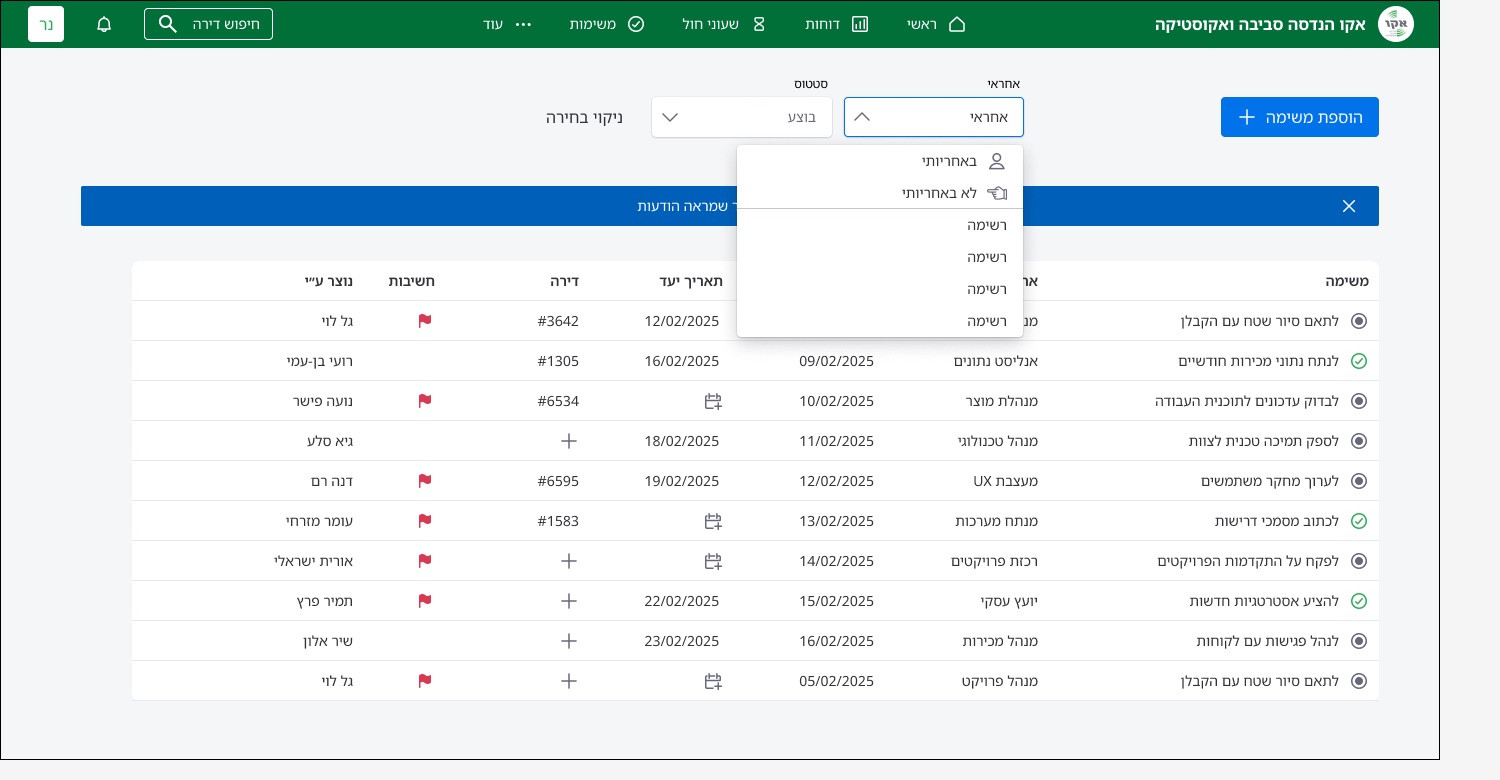This screenshot has height=780, width=1500.
Task: Add apartment in אורית ישראלי row
Action: [x=569, y=561]
